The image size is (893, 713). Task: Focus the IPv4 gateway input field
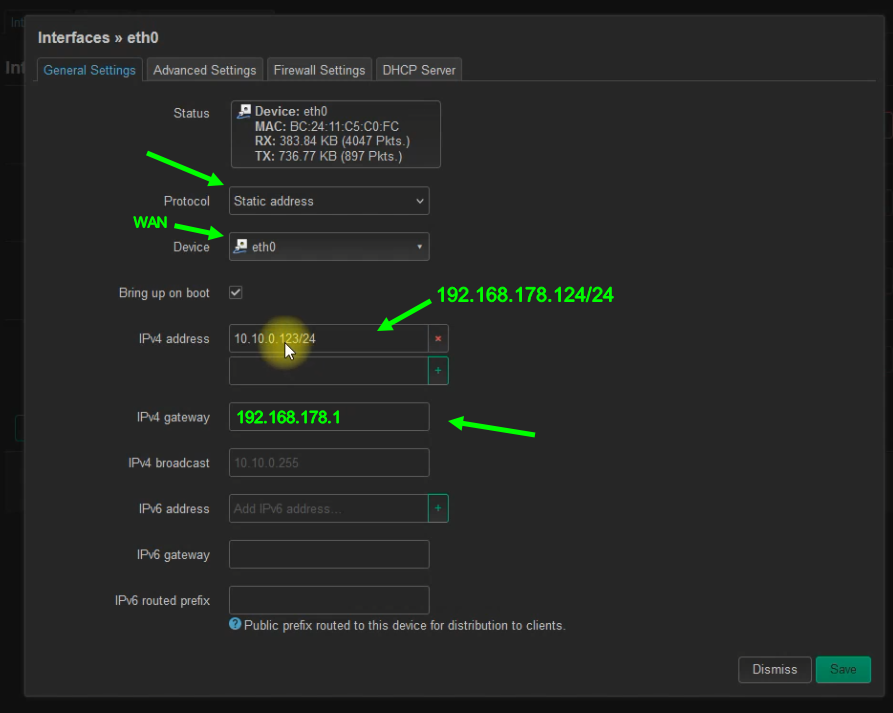[x=329, y=417]
